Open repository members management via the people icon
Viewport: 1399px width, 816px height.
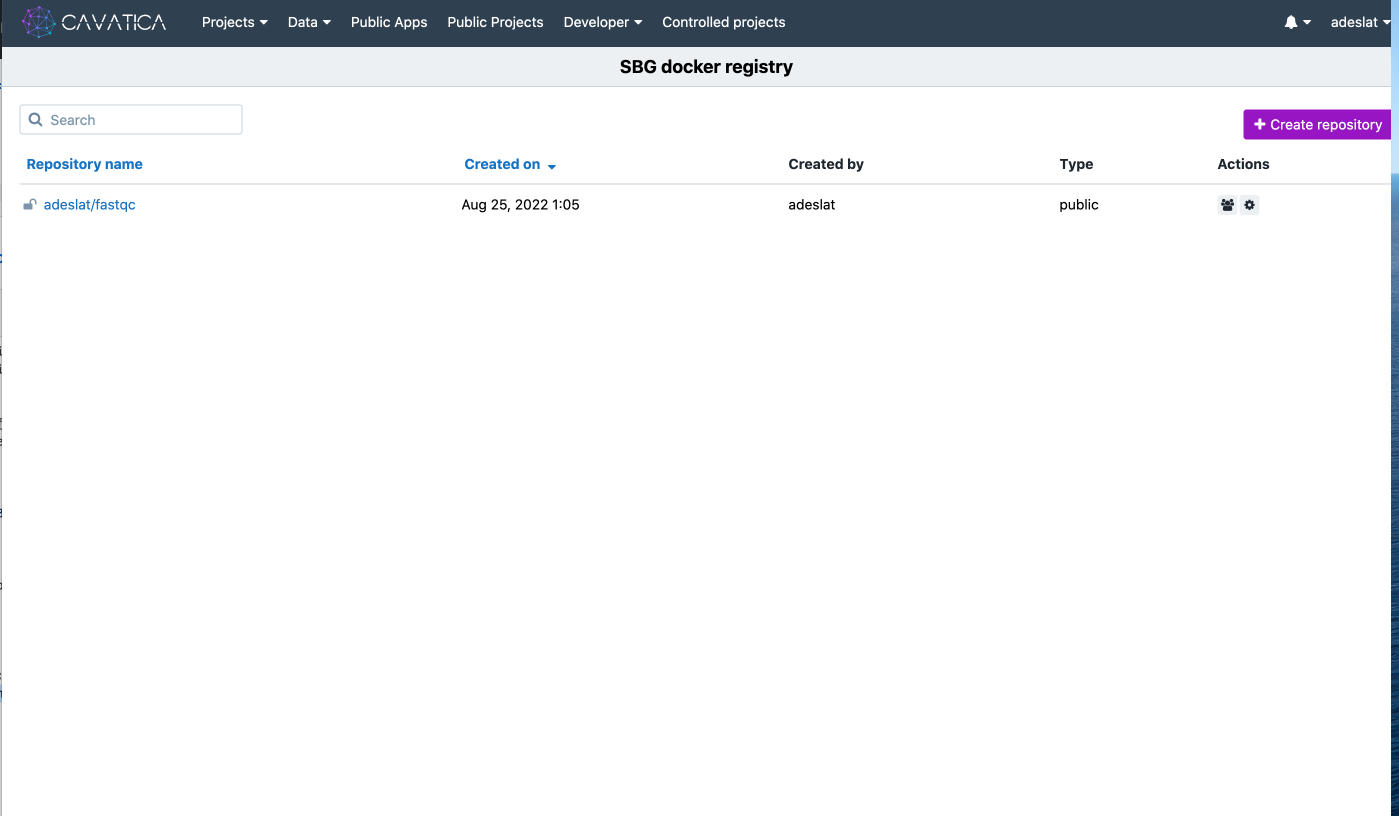[1227, 204]
